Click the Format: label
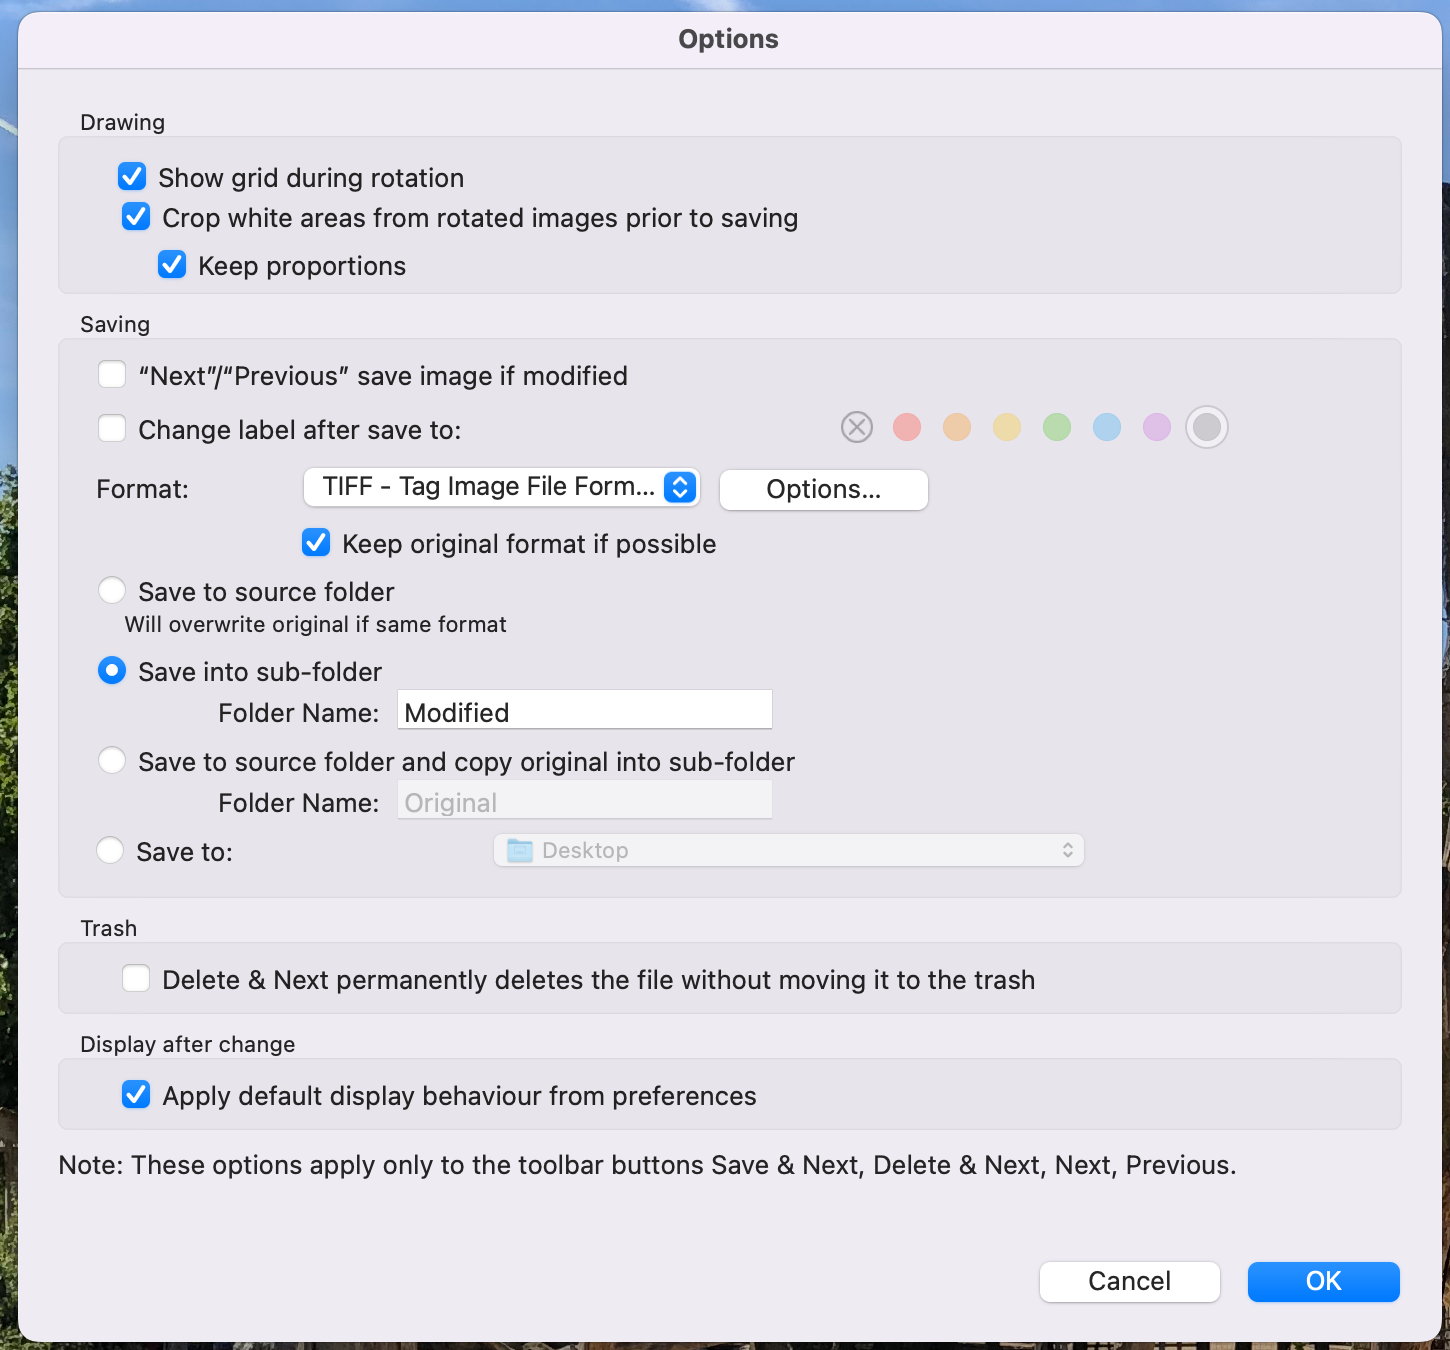The image size is (1450, 1350). (142, 489)
